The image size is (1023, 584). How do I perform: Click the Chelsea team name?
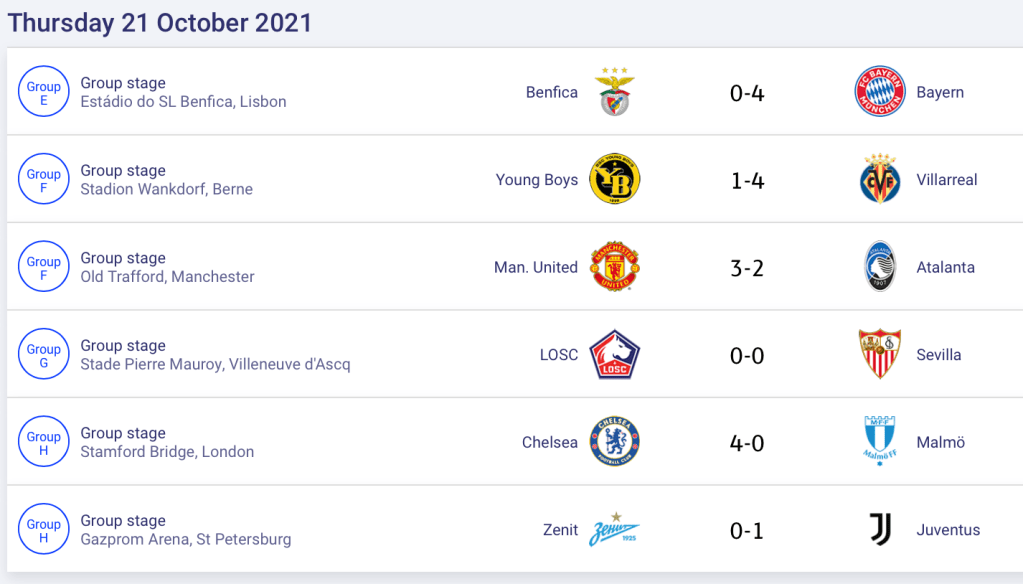[x=550, y=442]
